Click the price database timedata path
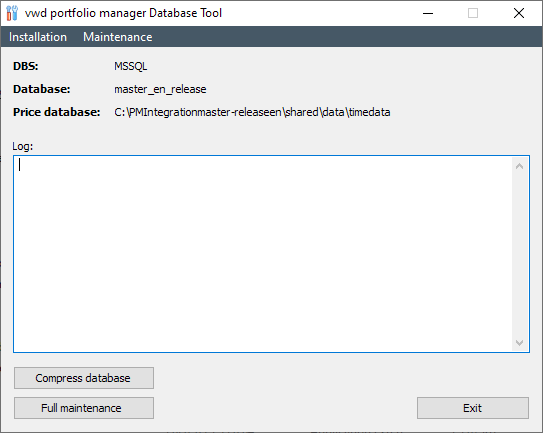 [252, 112]
